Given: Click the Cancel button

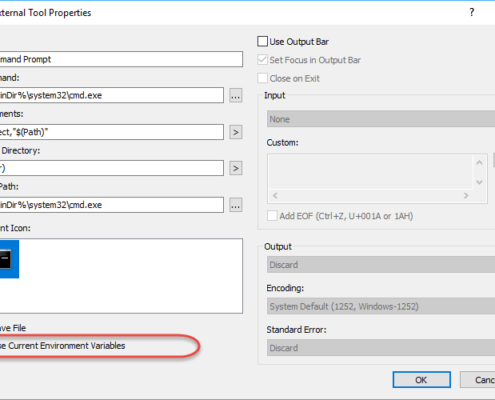Looking at the screenshot, I should 478,380.
